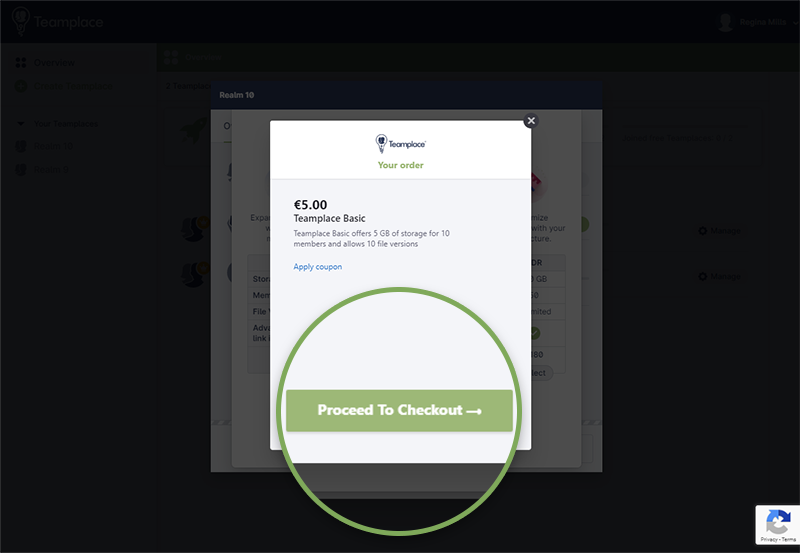
Task: Open Realm 9 in the sidebar
Action: coord(51,169)
